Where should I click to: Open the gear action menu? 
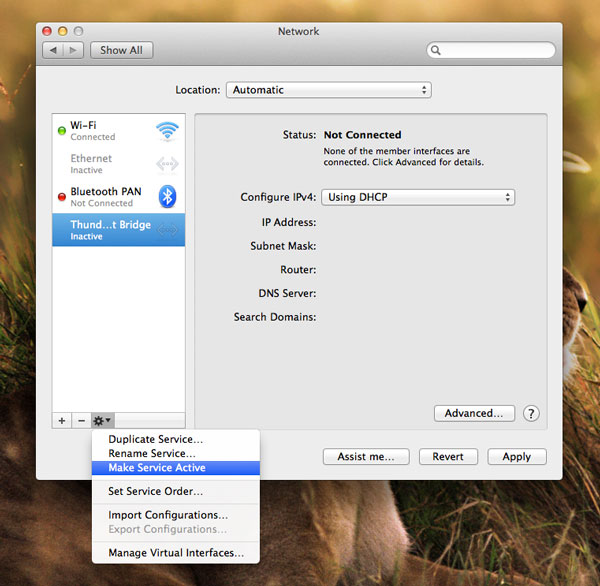pyautogui.click(x=102, y=421)
